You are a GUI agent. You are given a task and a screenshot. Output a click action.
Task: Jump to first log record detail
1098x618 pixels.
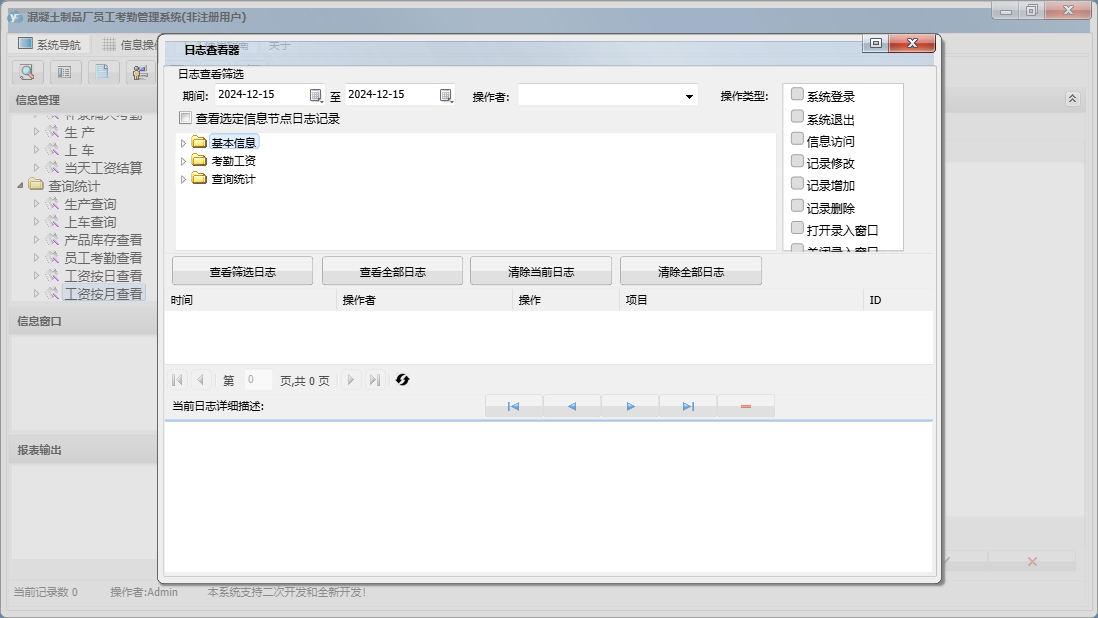513,406
